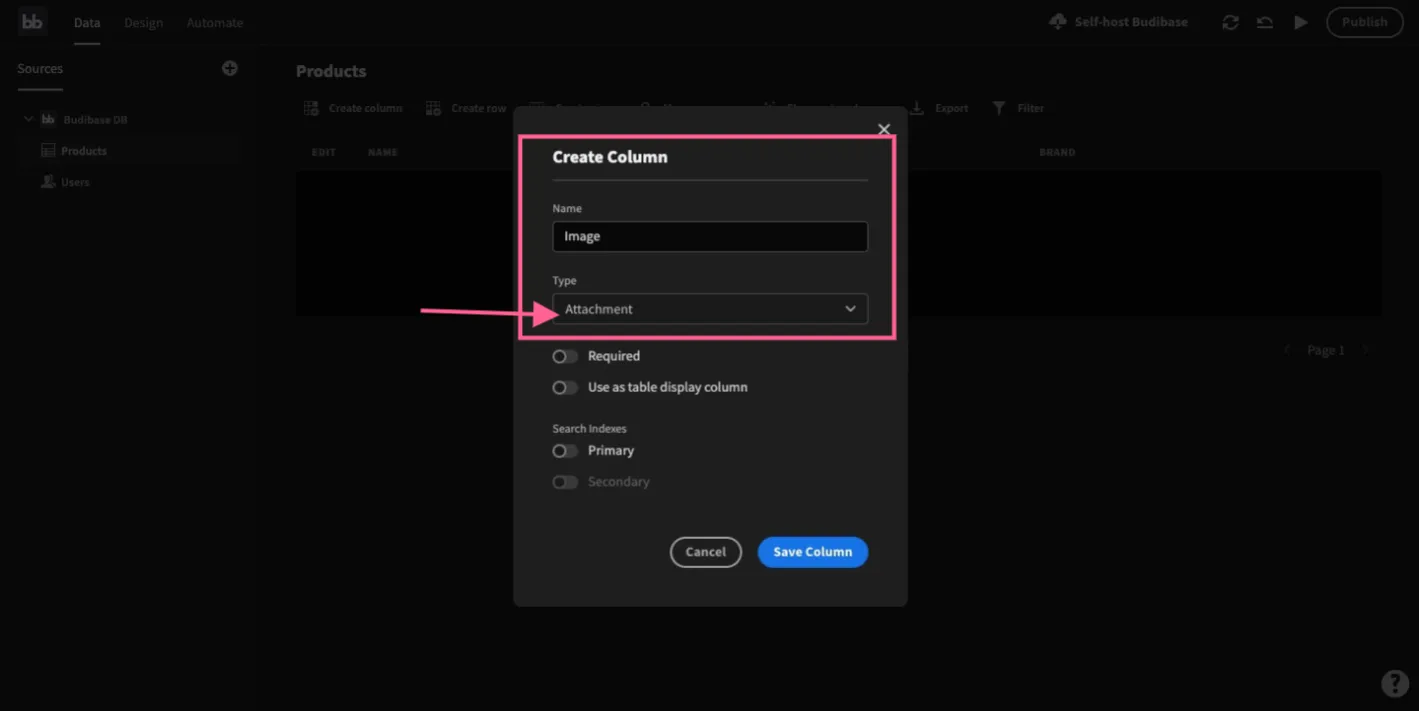Image resolution: width=1419 pixels, height=711 pixels.
Task: Switch to the Automate tab
Action: [214, 22]
